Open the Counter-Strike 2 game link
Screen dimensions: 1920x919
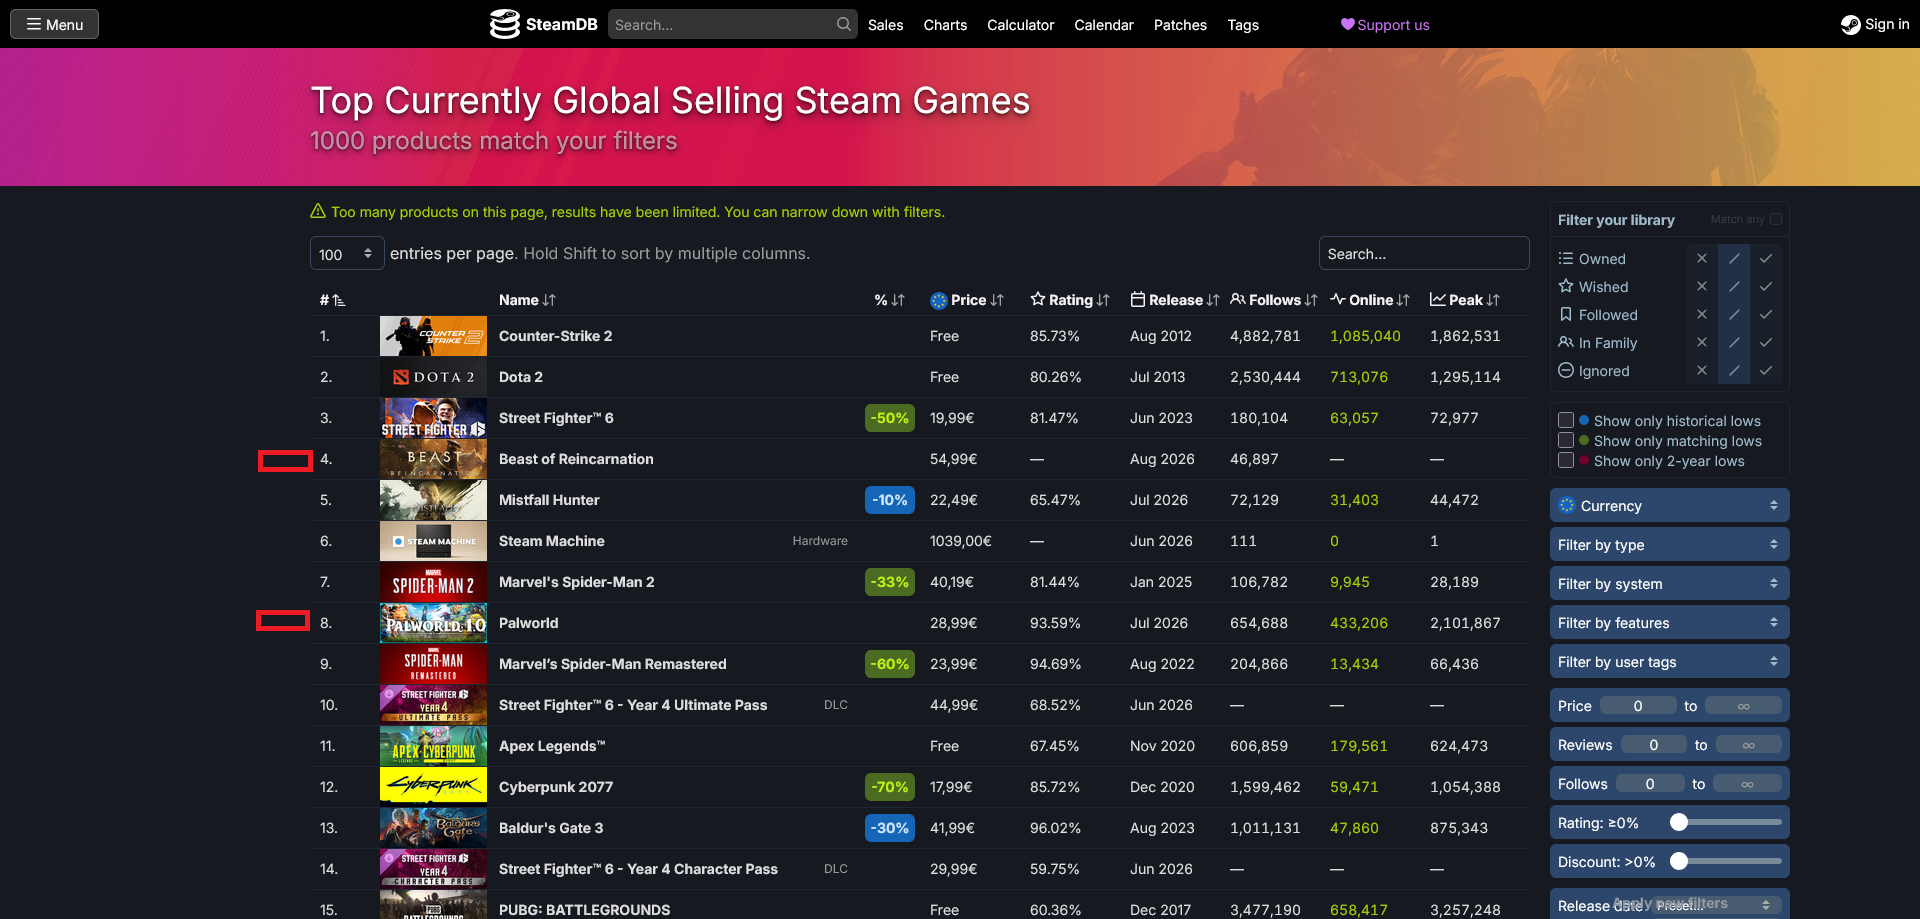point(555,336)
